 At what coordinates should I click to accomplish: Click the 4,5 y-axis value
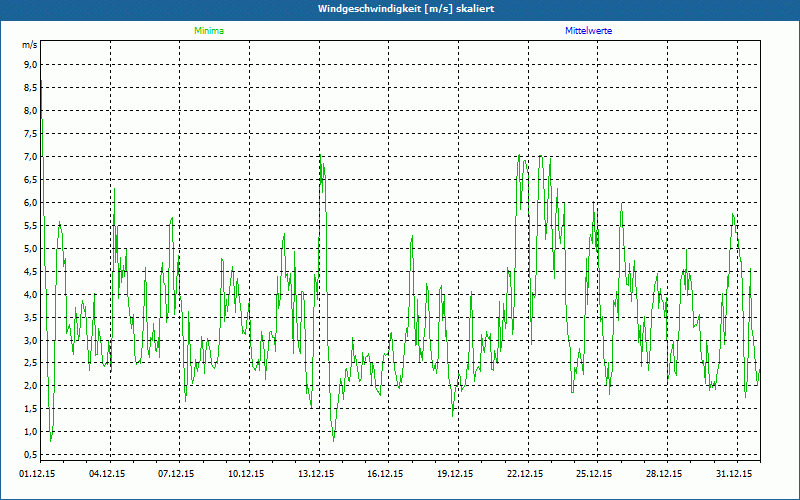(31, 272)
